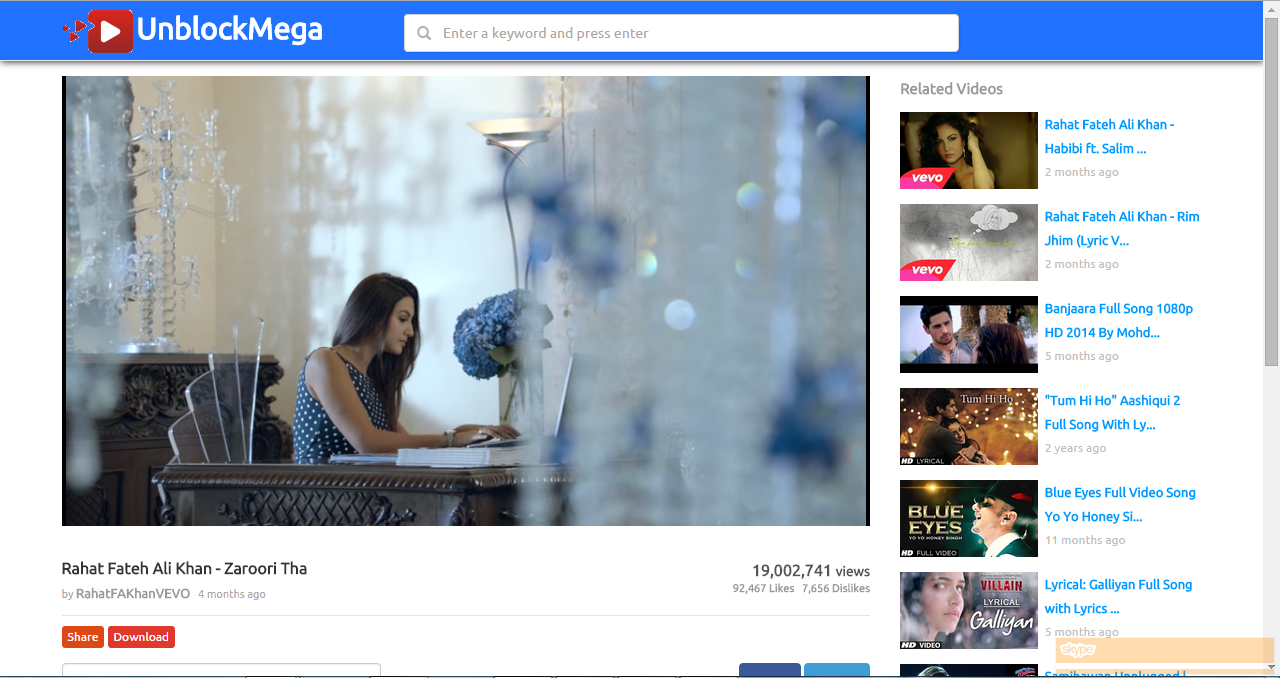Viewport: 1280px width, 678px height.
Task: Open Blue Eyes Full Video Song link
Action: (1120, 504)
